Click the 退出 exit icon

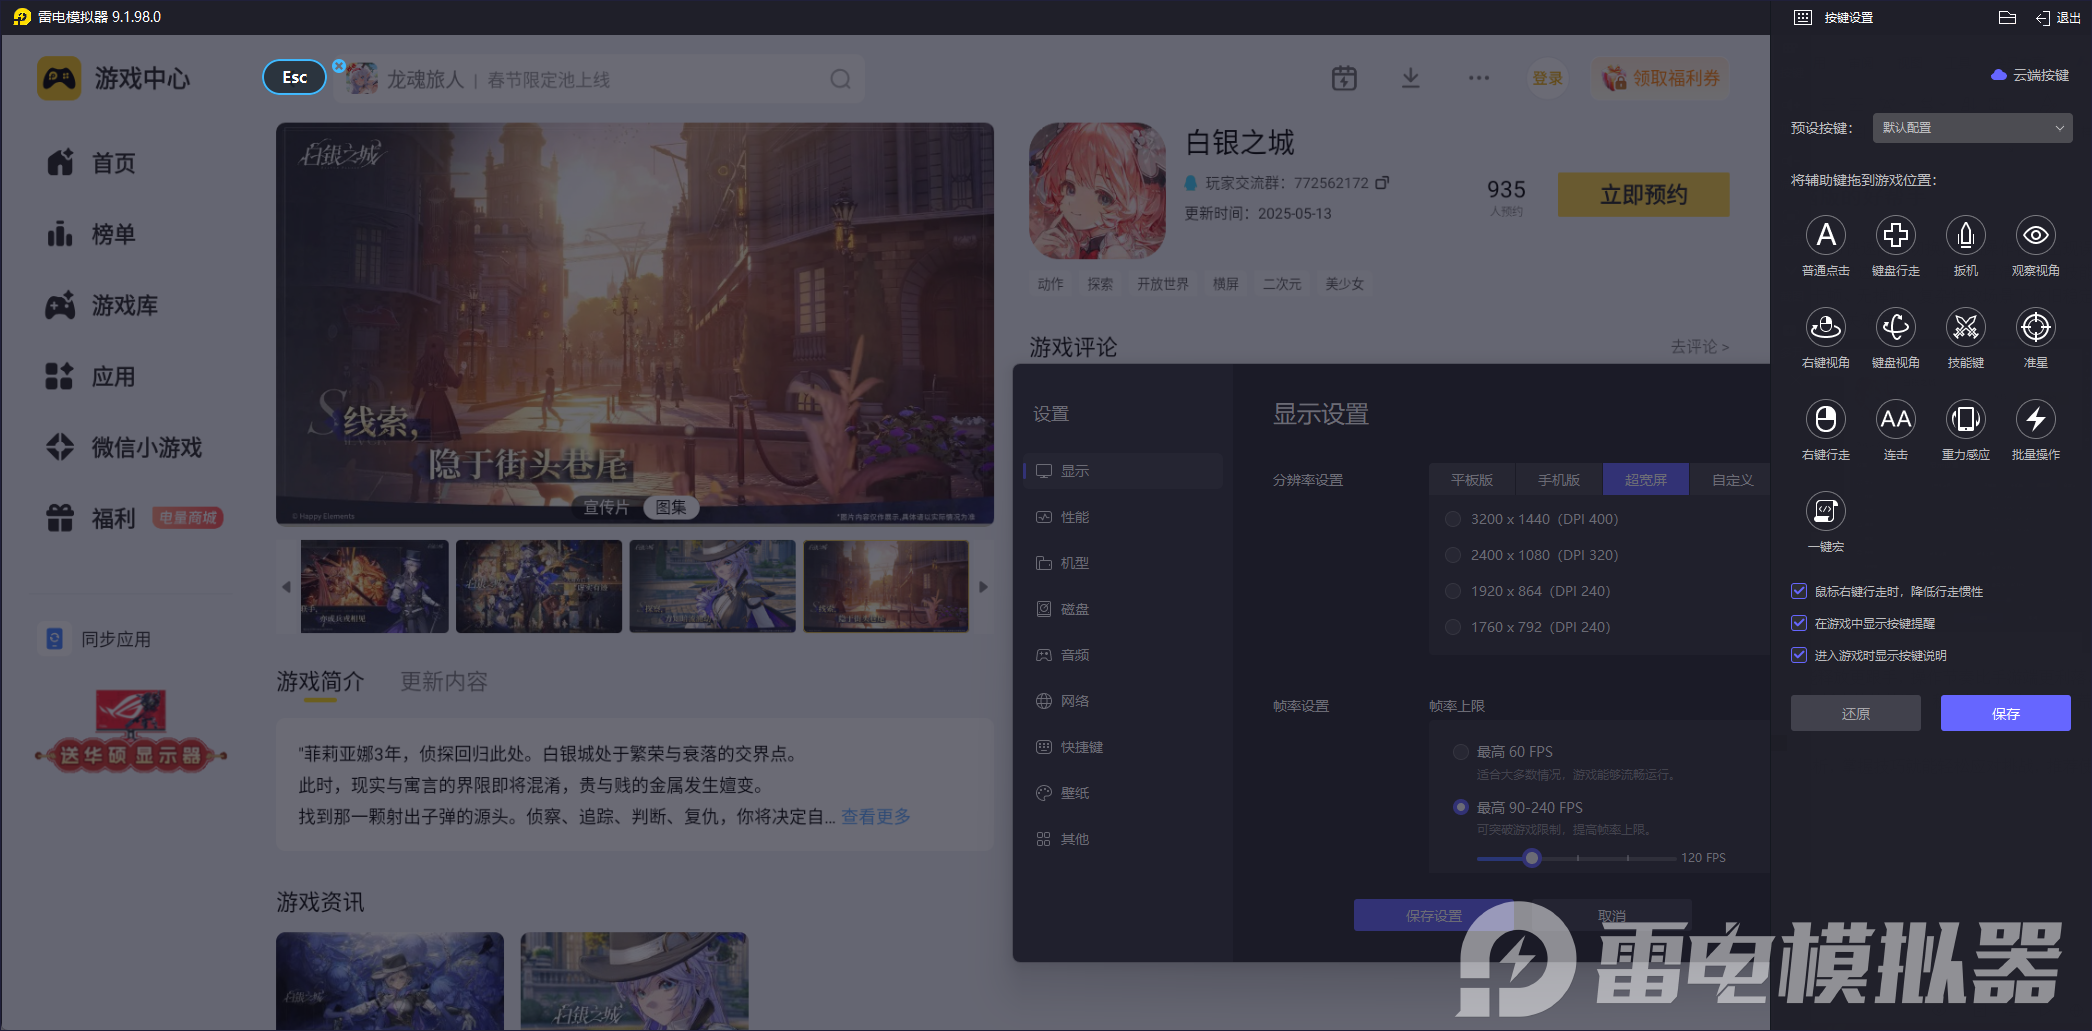2058,18
